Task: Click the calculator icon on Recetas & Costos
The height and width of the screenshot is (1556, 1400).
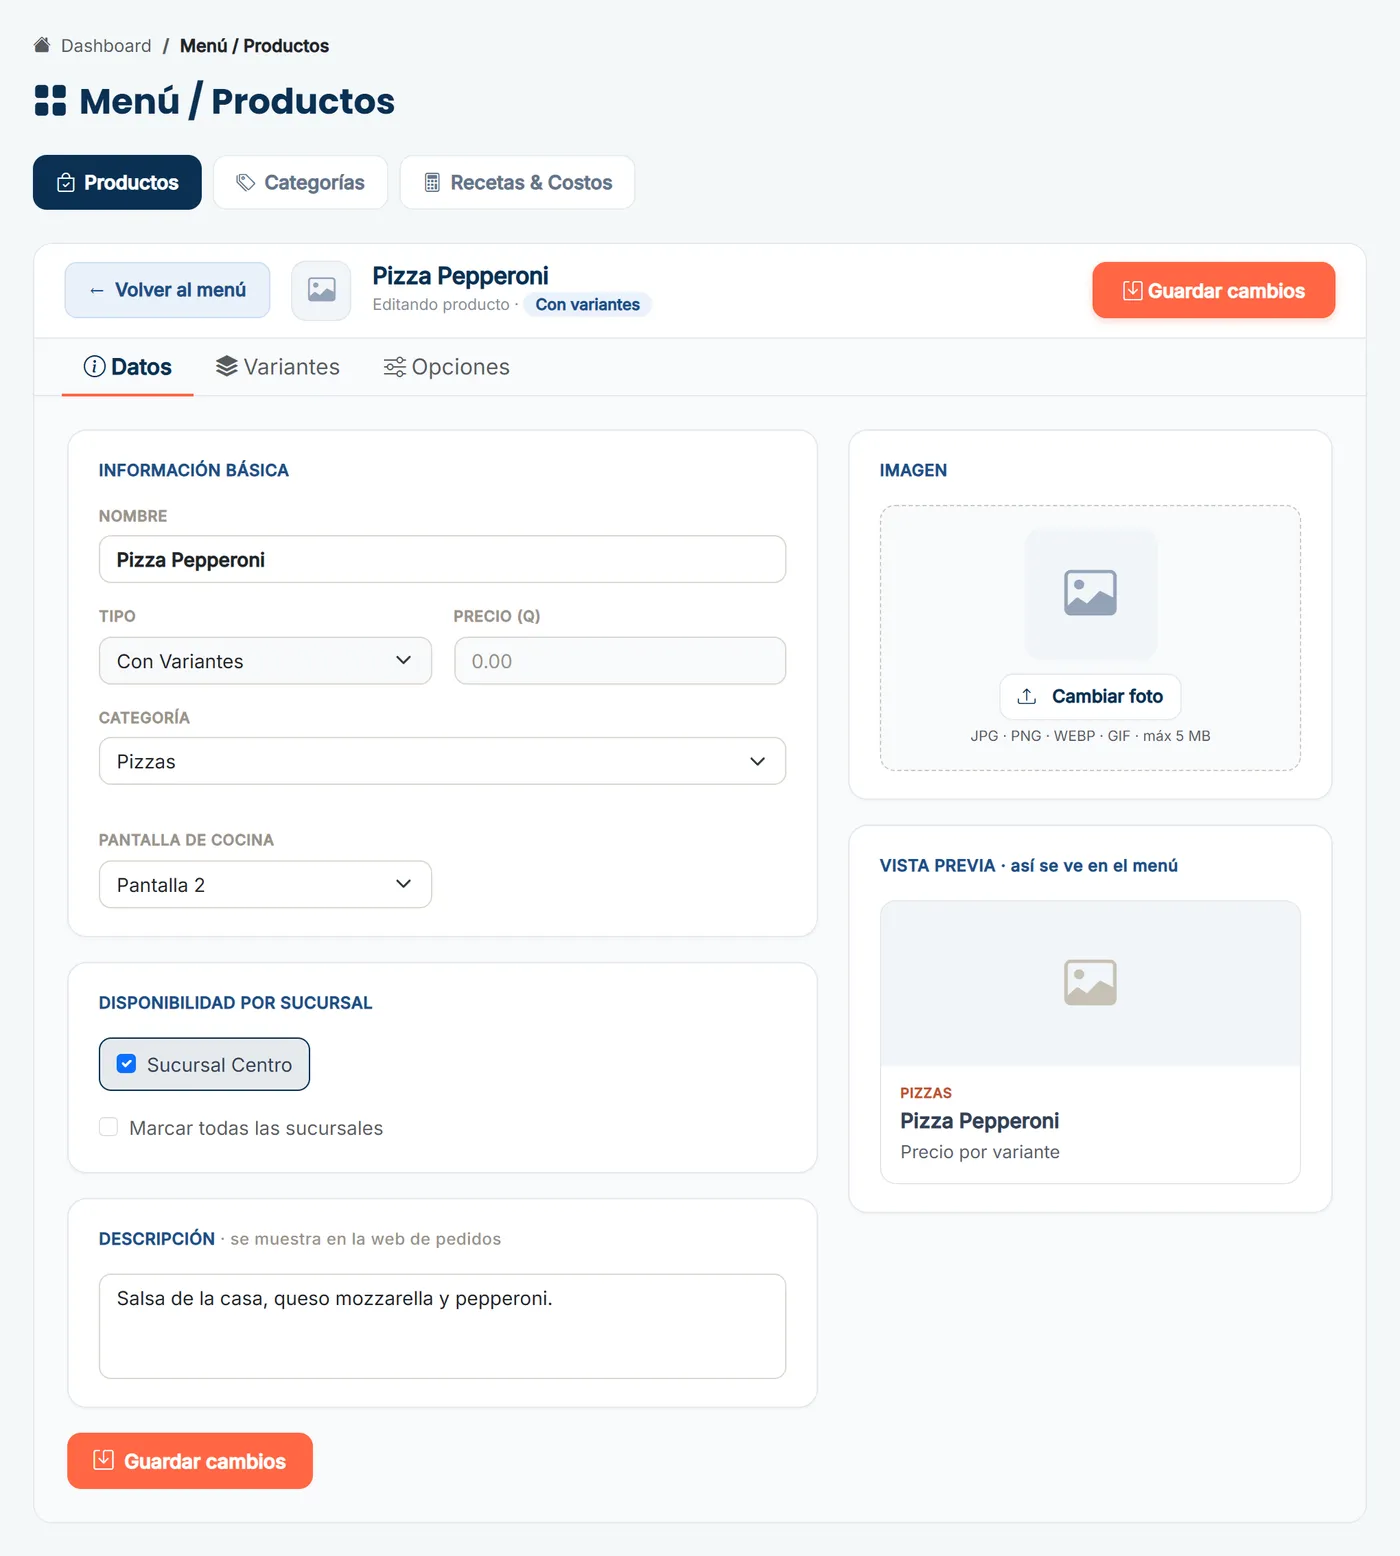Action: pos(432,182)
